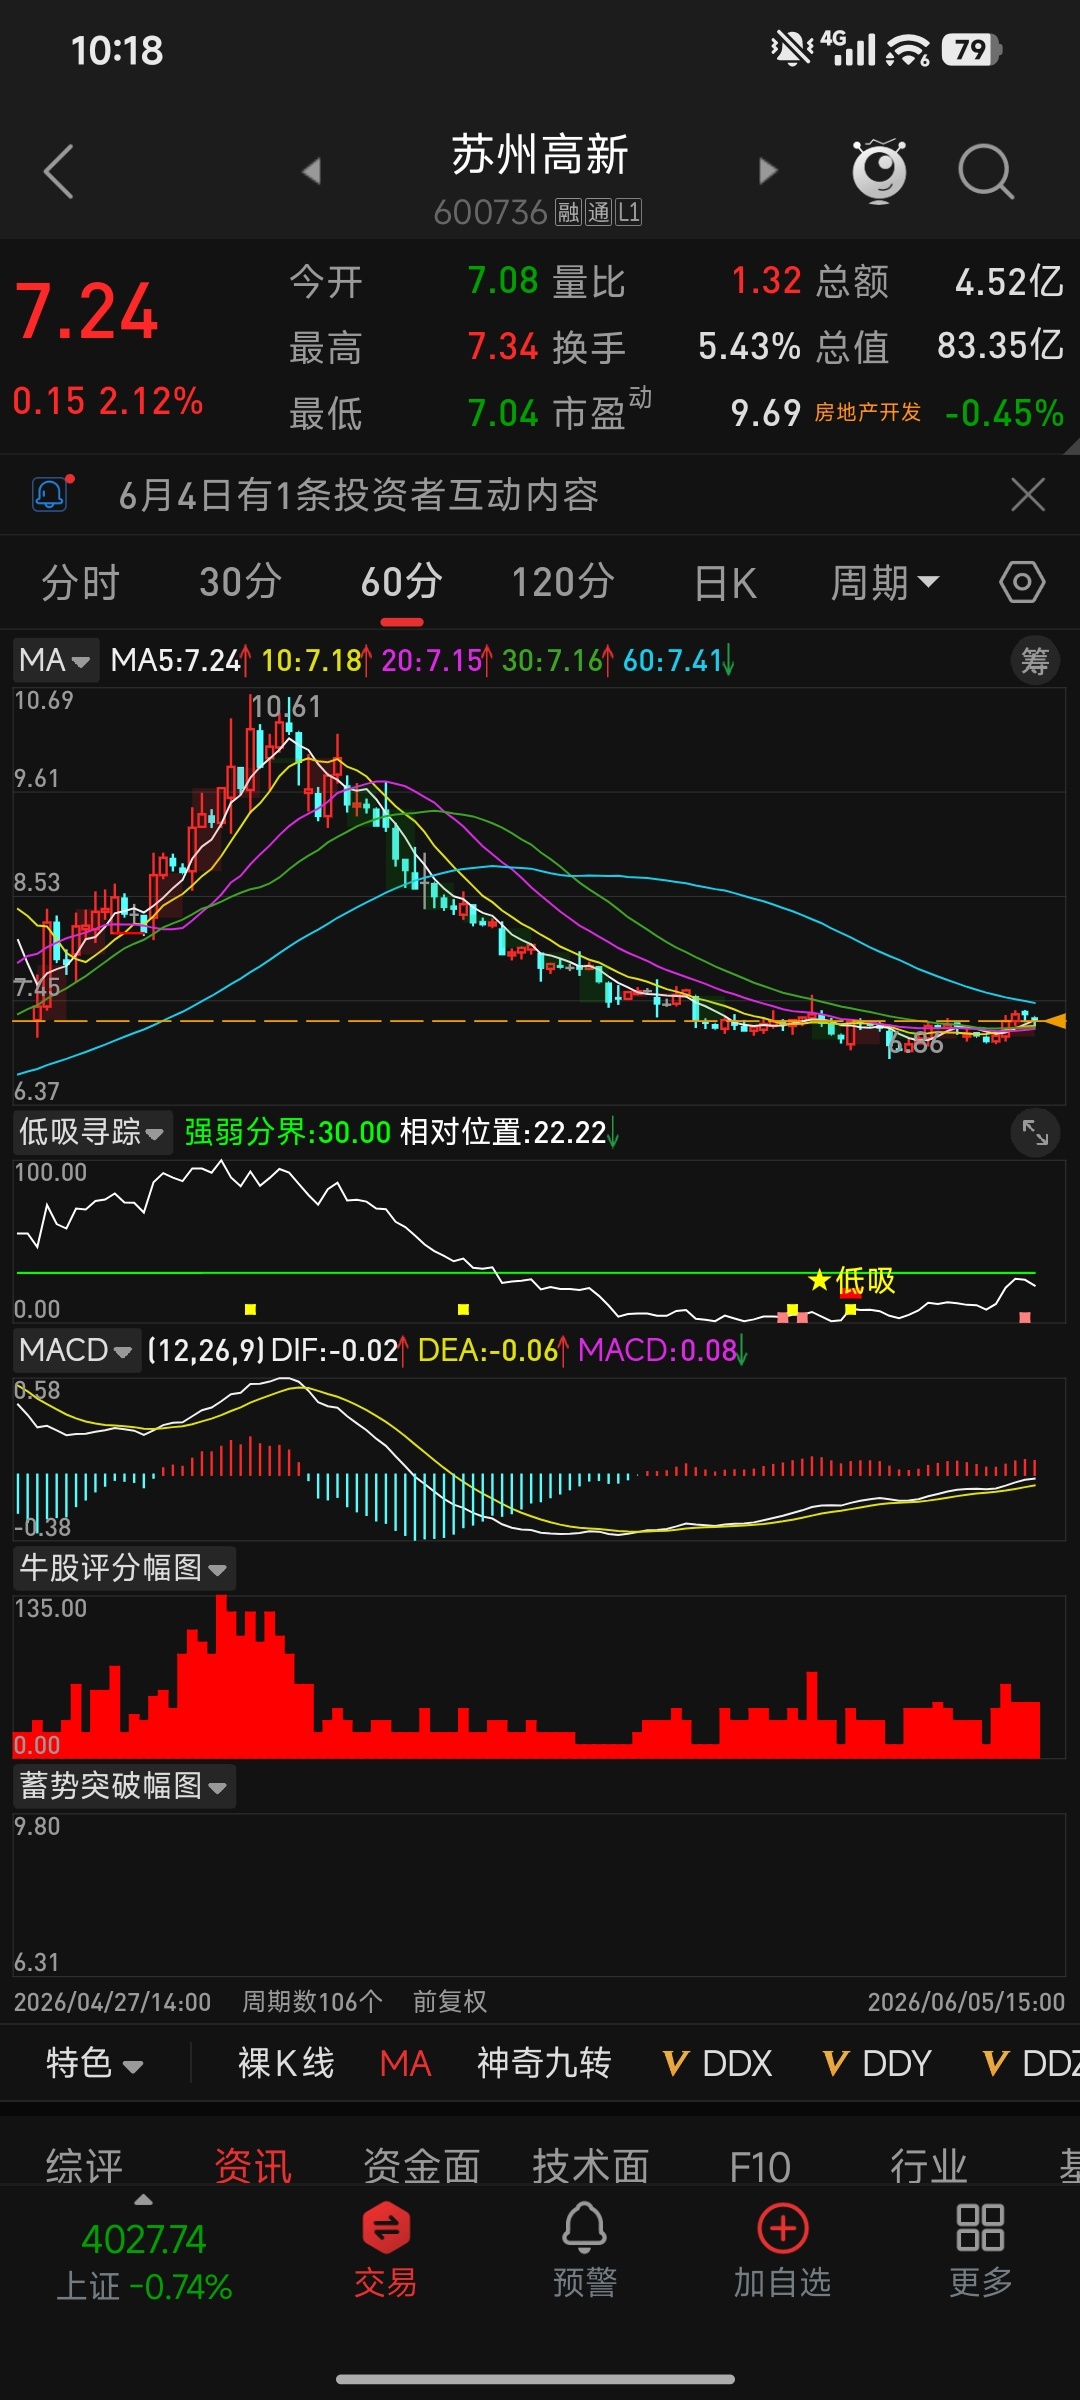The width and height of the screenshot is (1080, 2400).
Task: Tap the MACD histogram chart area
Action: (x=540, y=1458)
